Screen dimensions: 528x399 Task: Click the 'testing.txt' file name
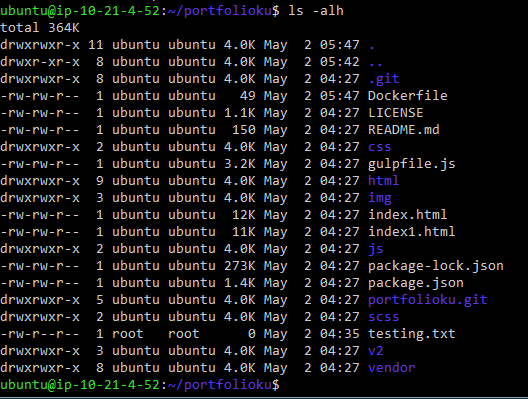411,334
